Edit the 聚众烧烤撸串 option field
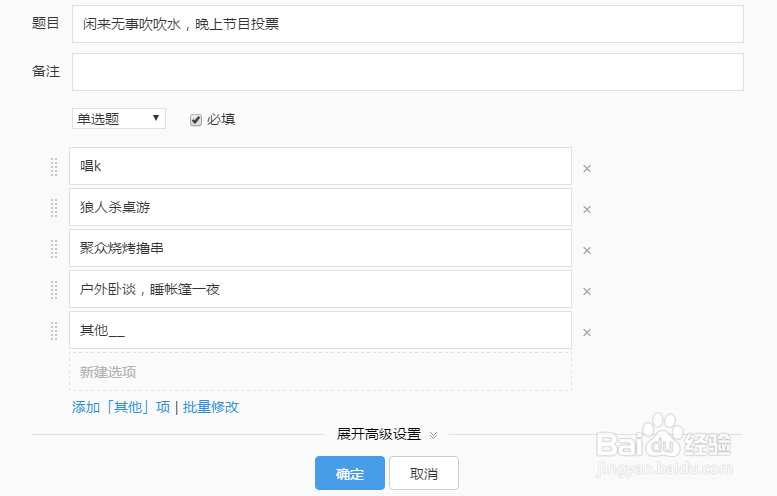Image resolution: width=777 pixels, height=496 pixels. (x=321, y=248)
